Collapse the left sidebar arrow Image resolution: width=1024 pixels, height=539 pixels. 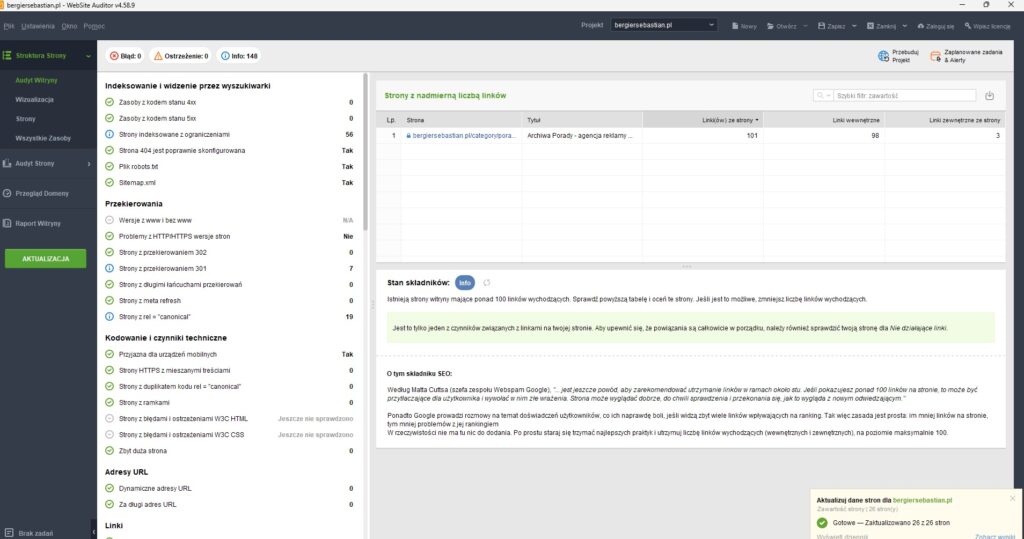point(93,531)
